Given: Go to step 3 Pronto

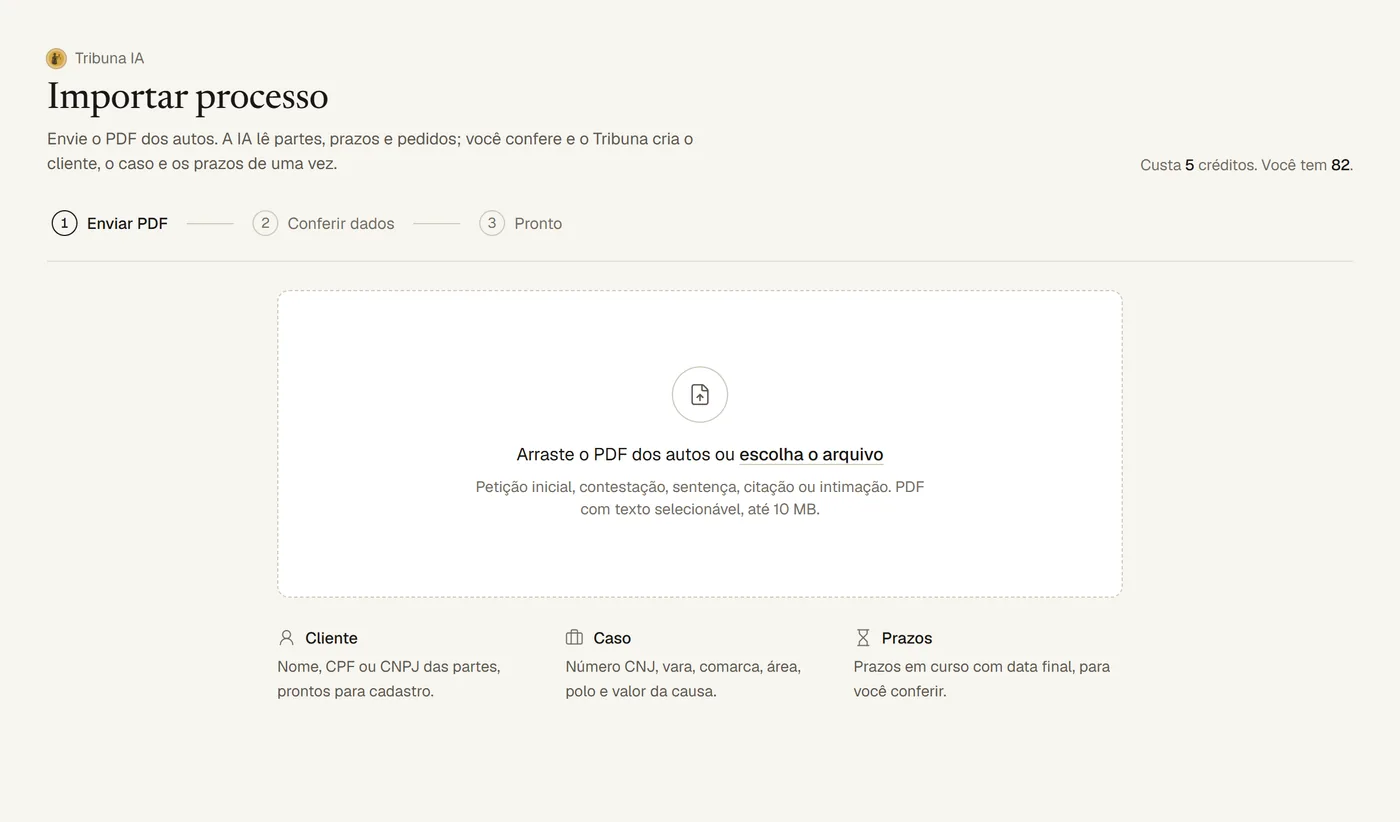Looking at the screenshot, I should (x=520, y=223).
